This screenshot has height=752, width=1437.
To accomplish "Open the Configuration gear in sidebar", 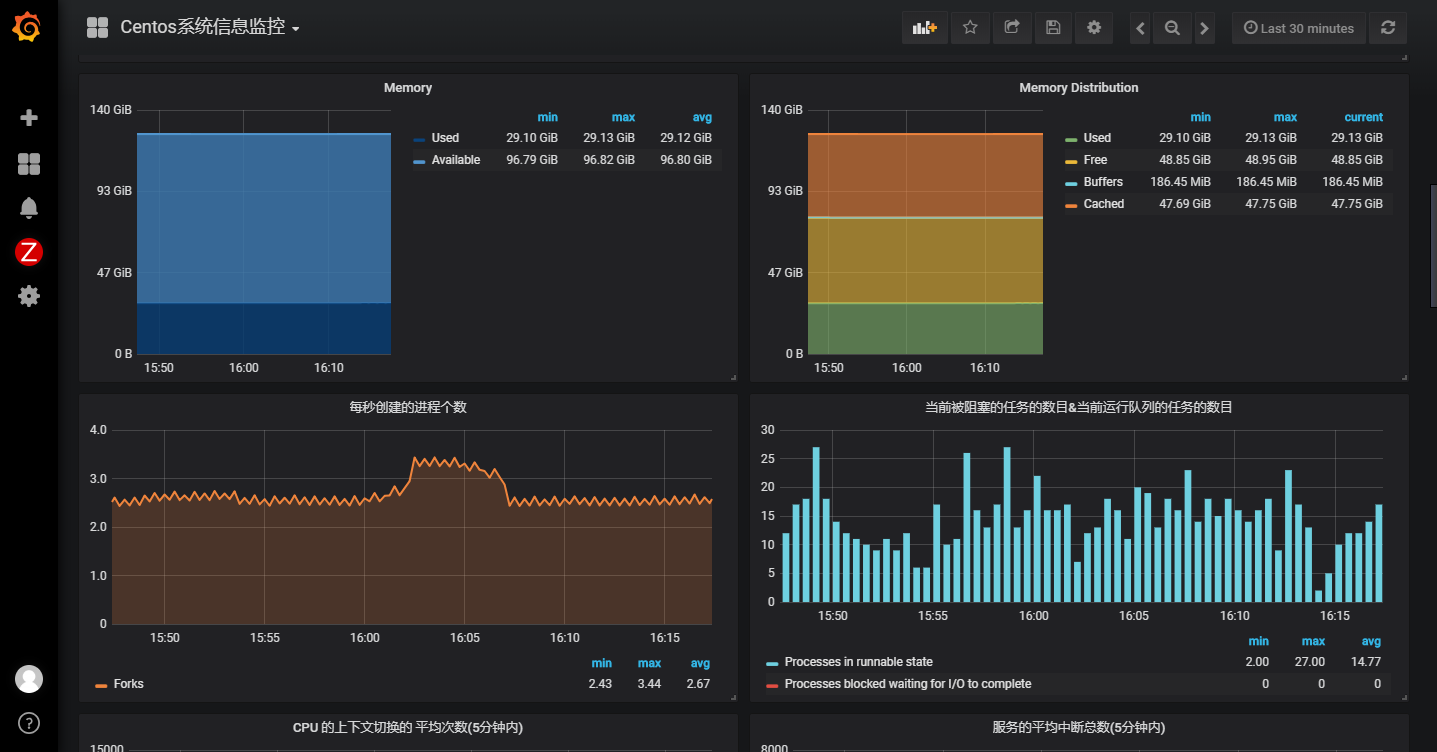I will pyautogui.click(x=29, y=296).
